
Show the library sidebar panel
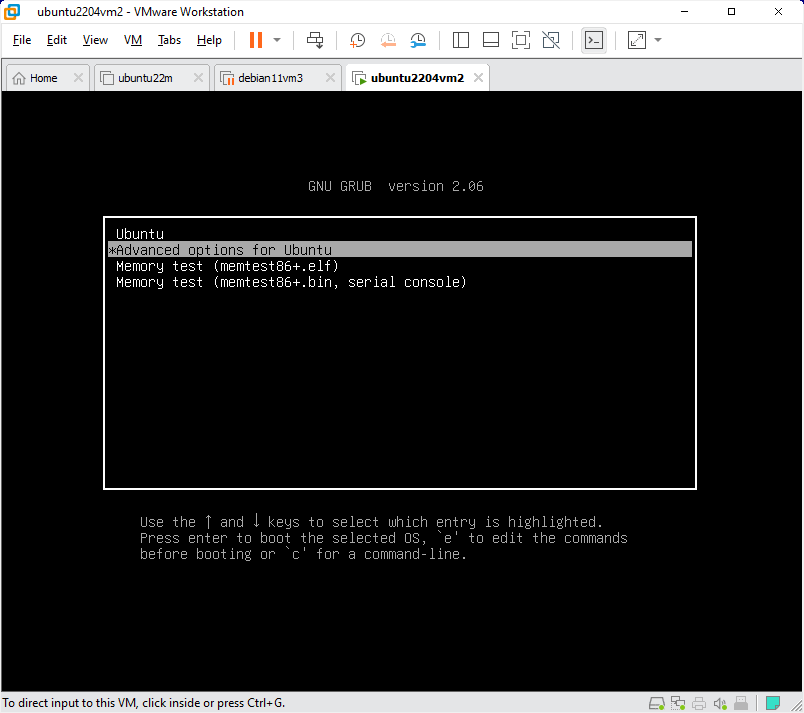[x=460, y=40]
